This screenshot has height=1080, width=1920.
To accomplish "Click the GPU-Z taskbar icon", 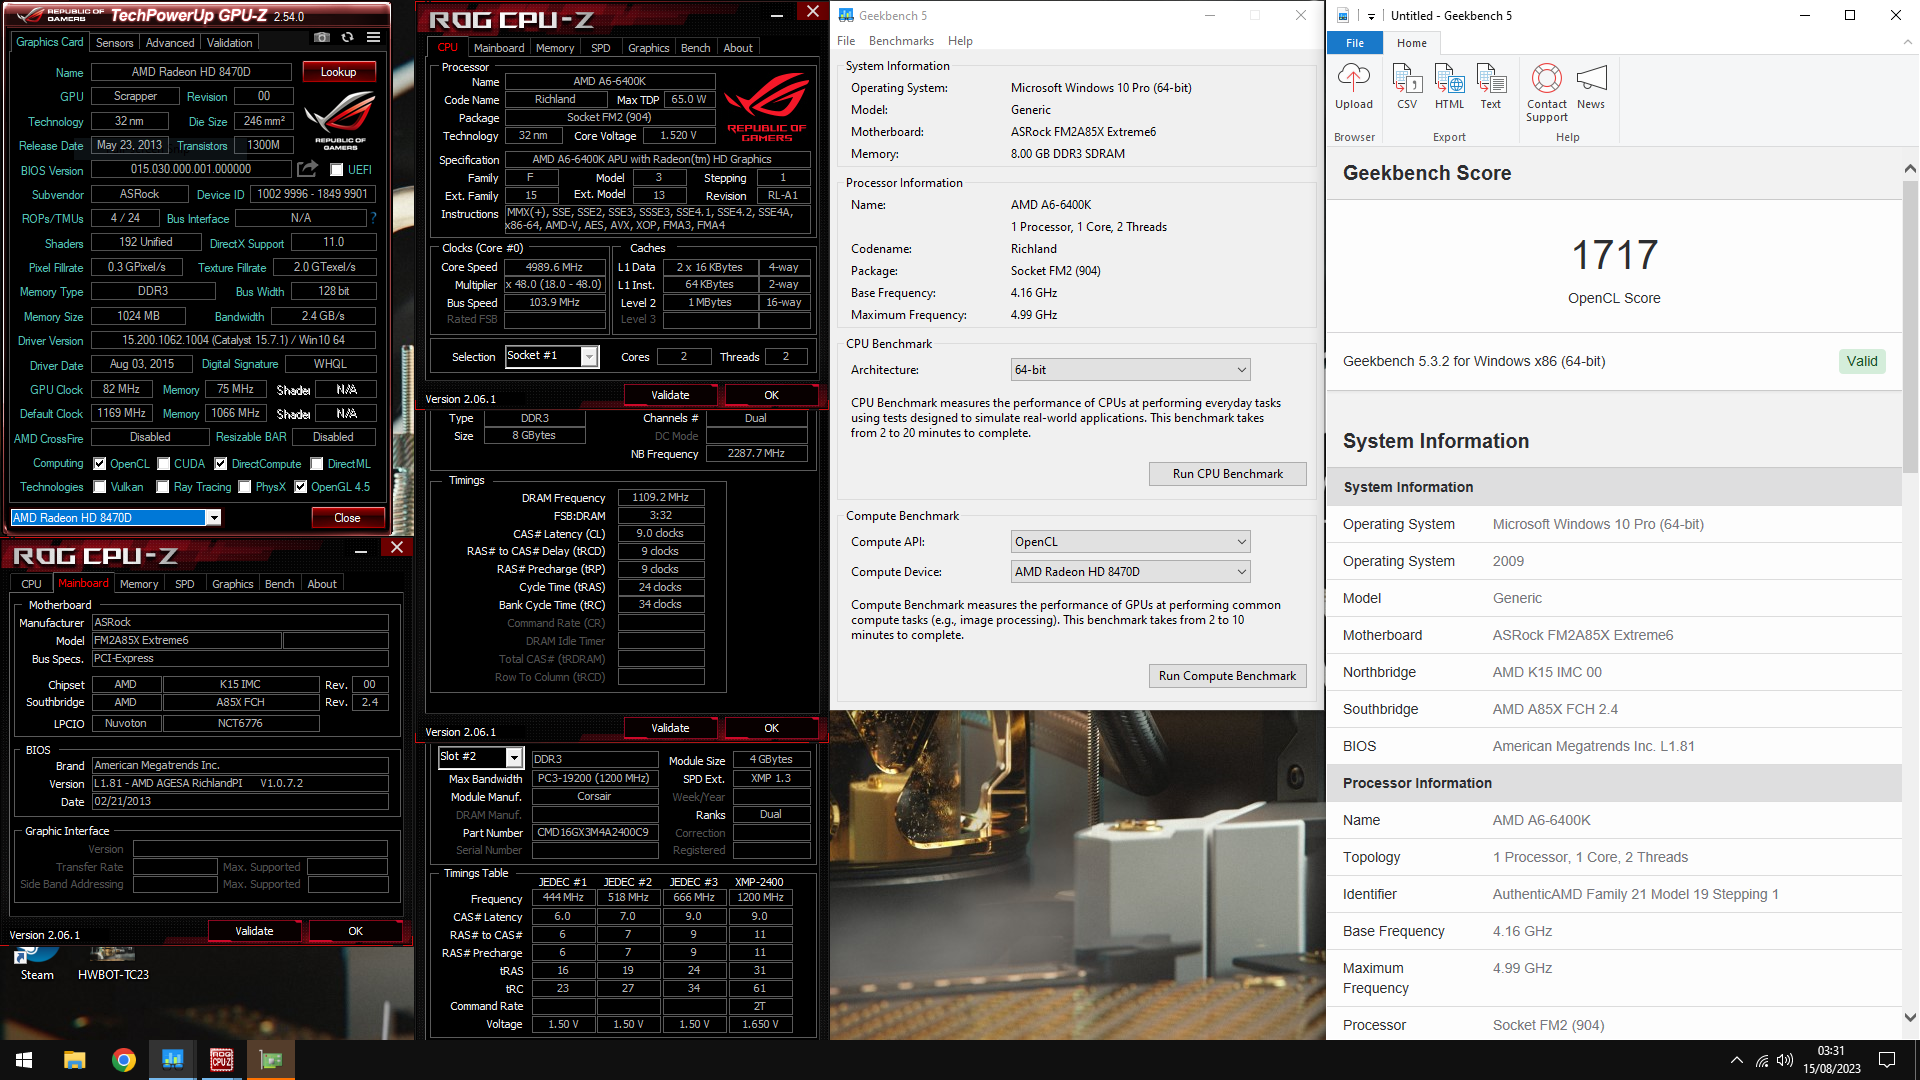I will point(271,1060).
